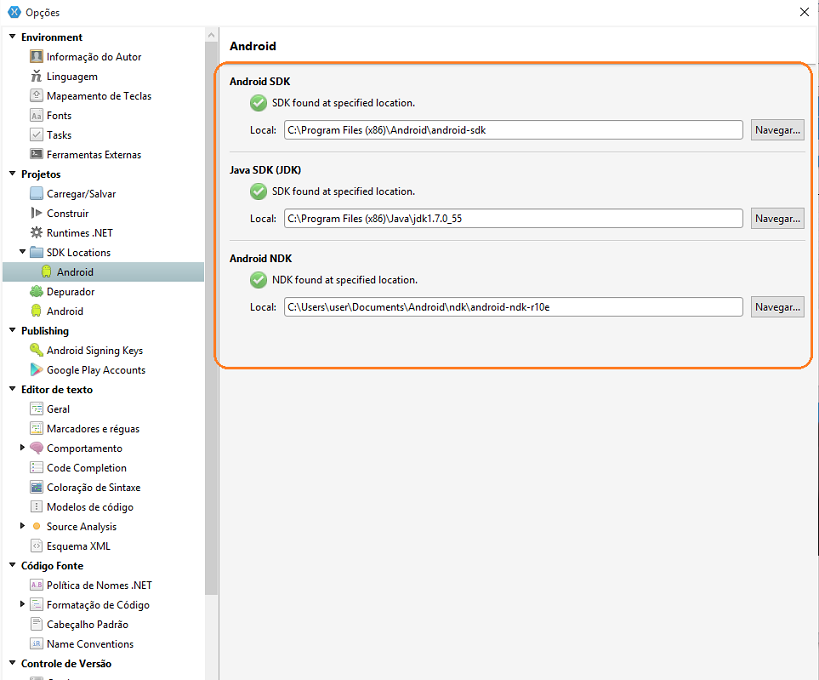Click the Comportamento brain icon
Viewport: 819px width, 680px height.
[36, 448]
